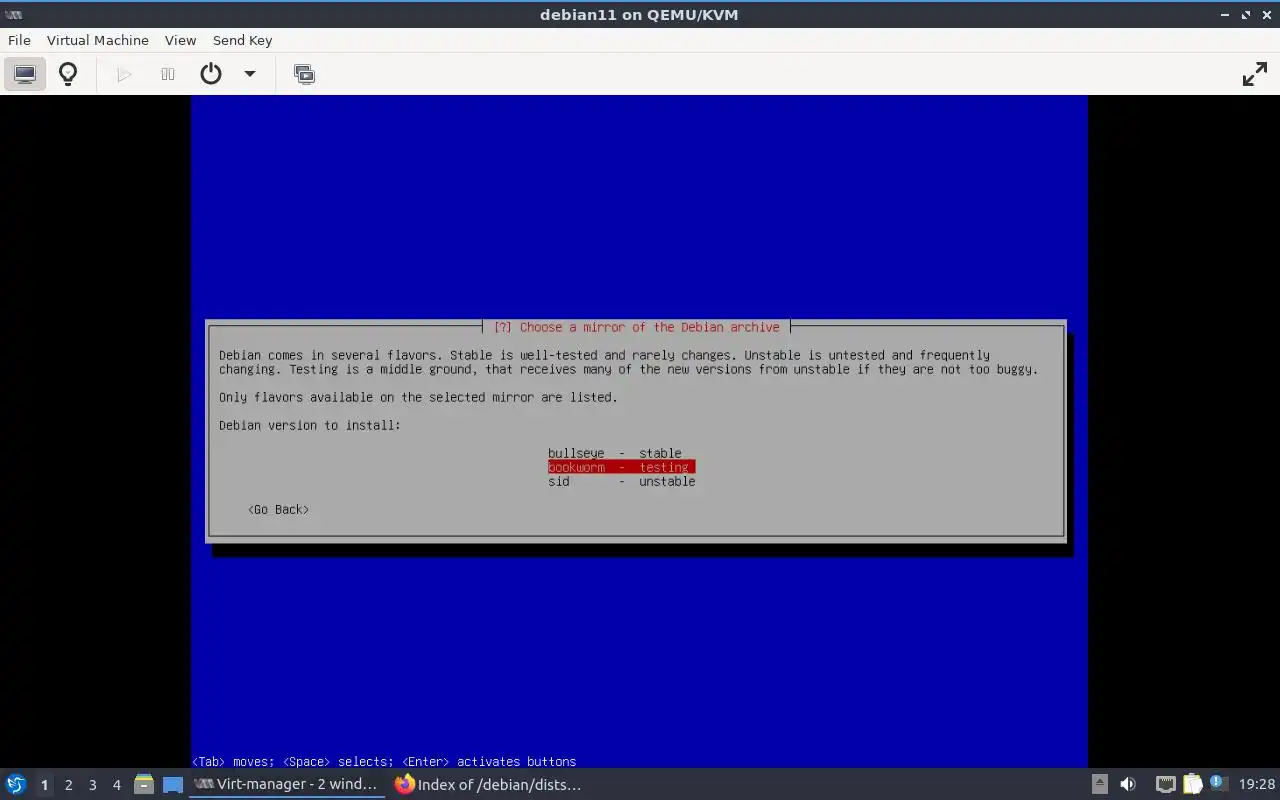
Task: Switch to desktop 2
Action: (68, 785)
